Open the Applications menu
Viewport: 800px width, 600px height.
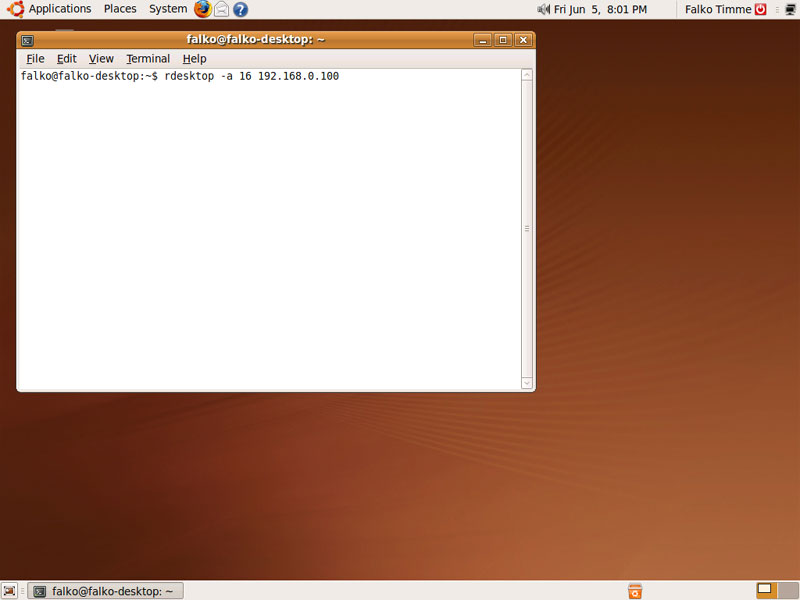(60, 9)
